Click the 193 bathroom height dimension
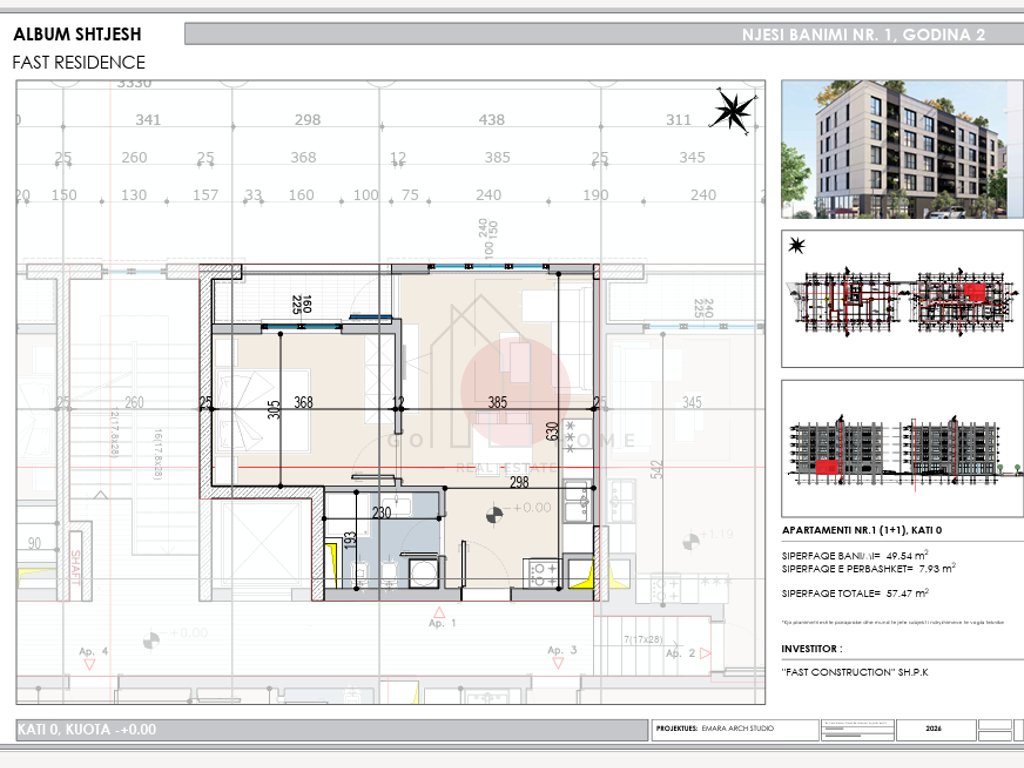The image size is (1024, 768). pos(351,539)
